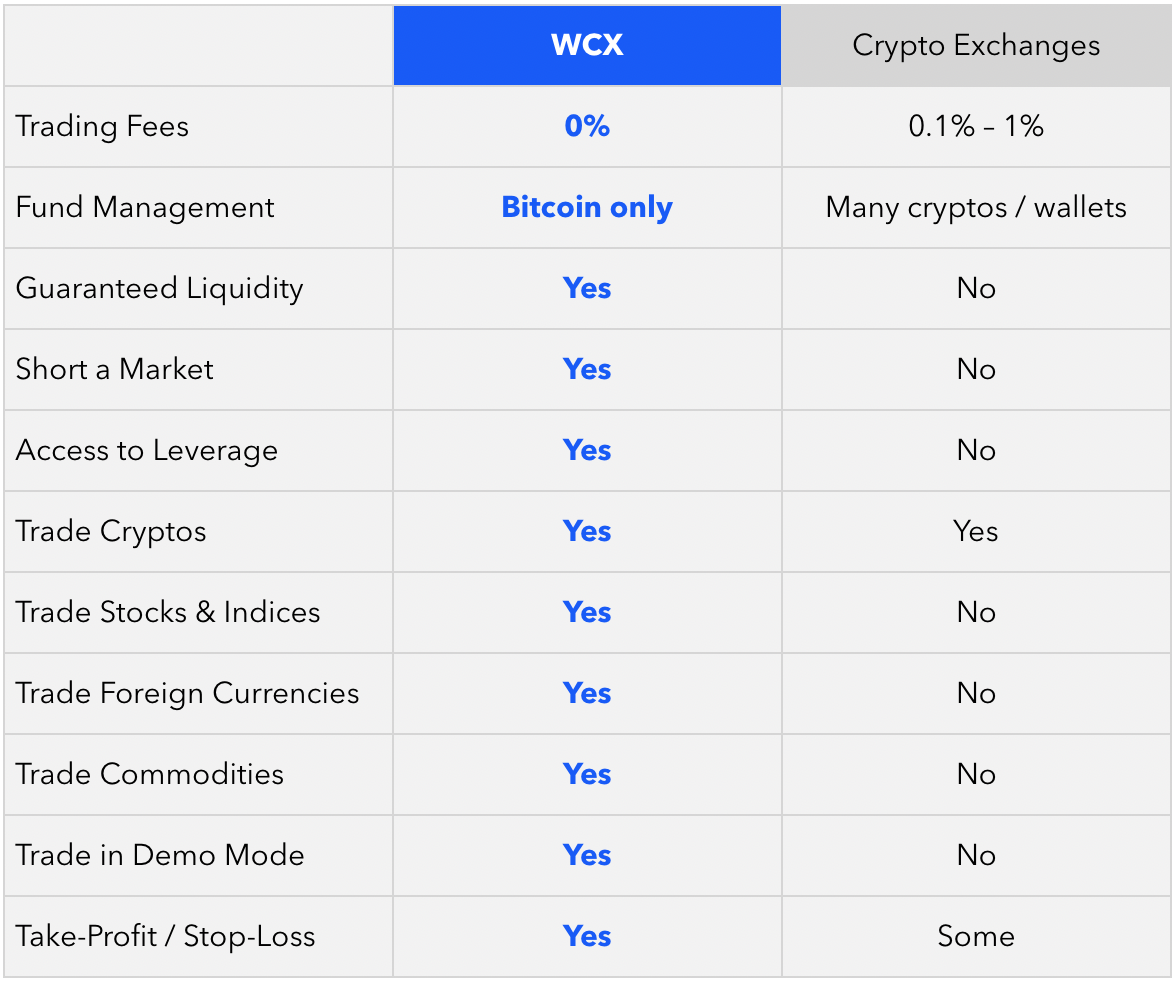Click No in Trade in Demo Mode row

[x=976, y=855]
